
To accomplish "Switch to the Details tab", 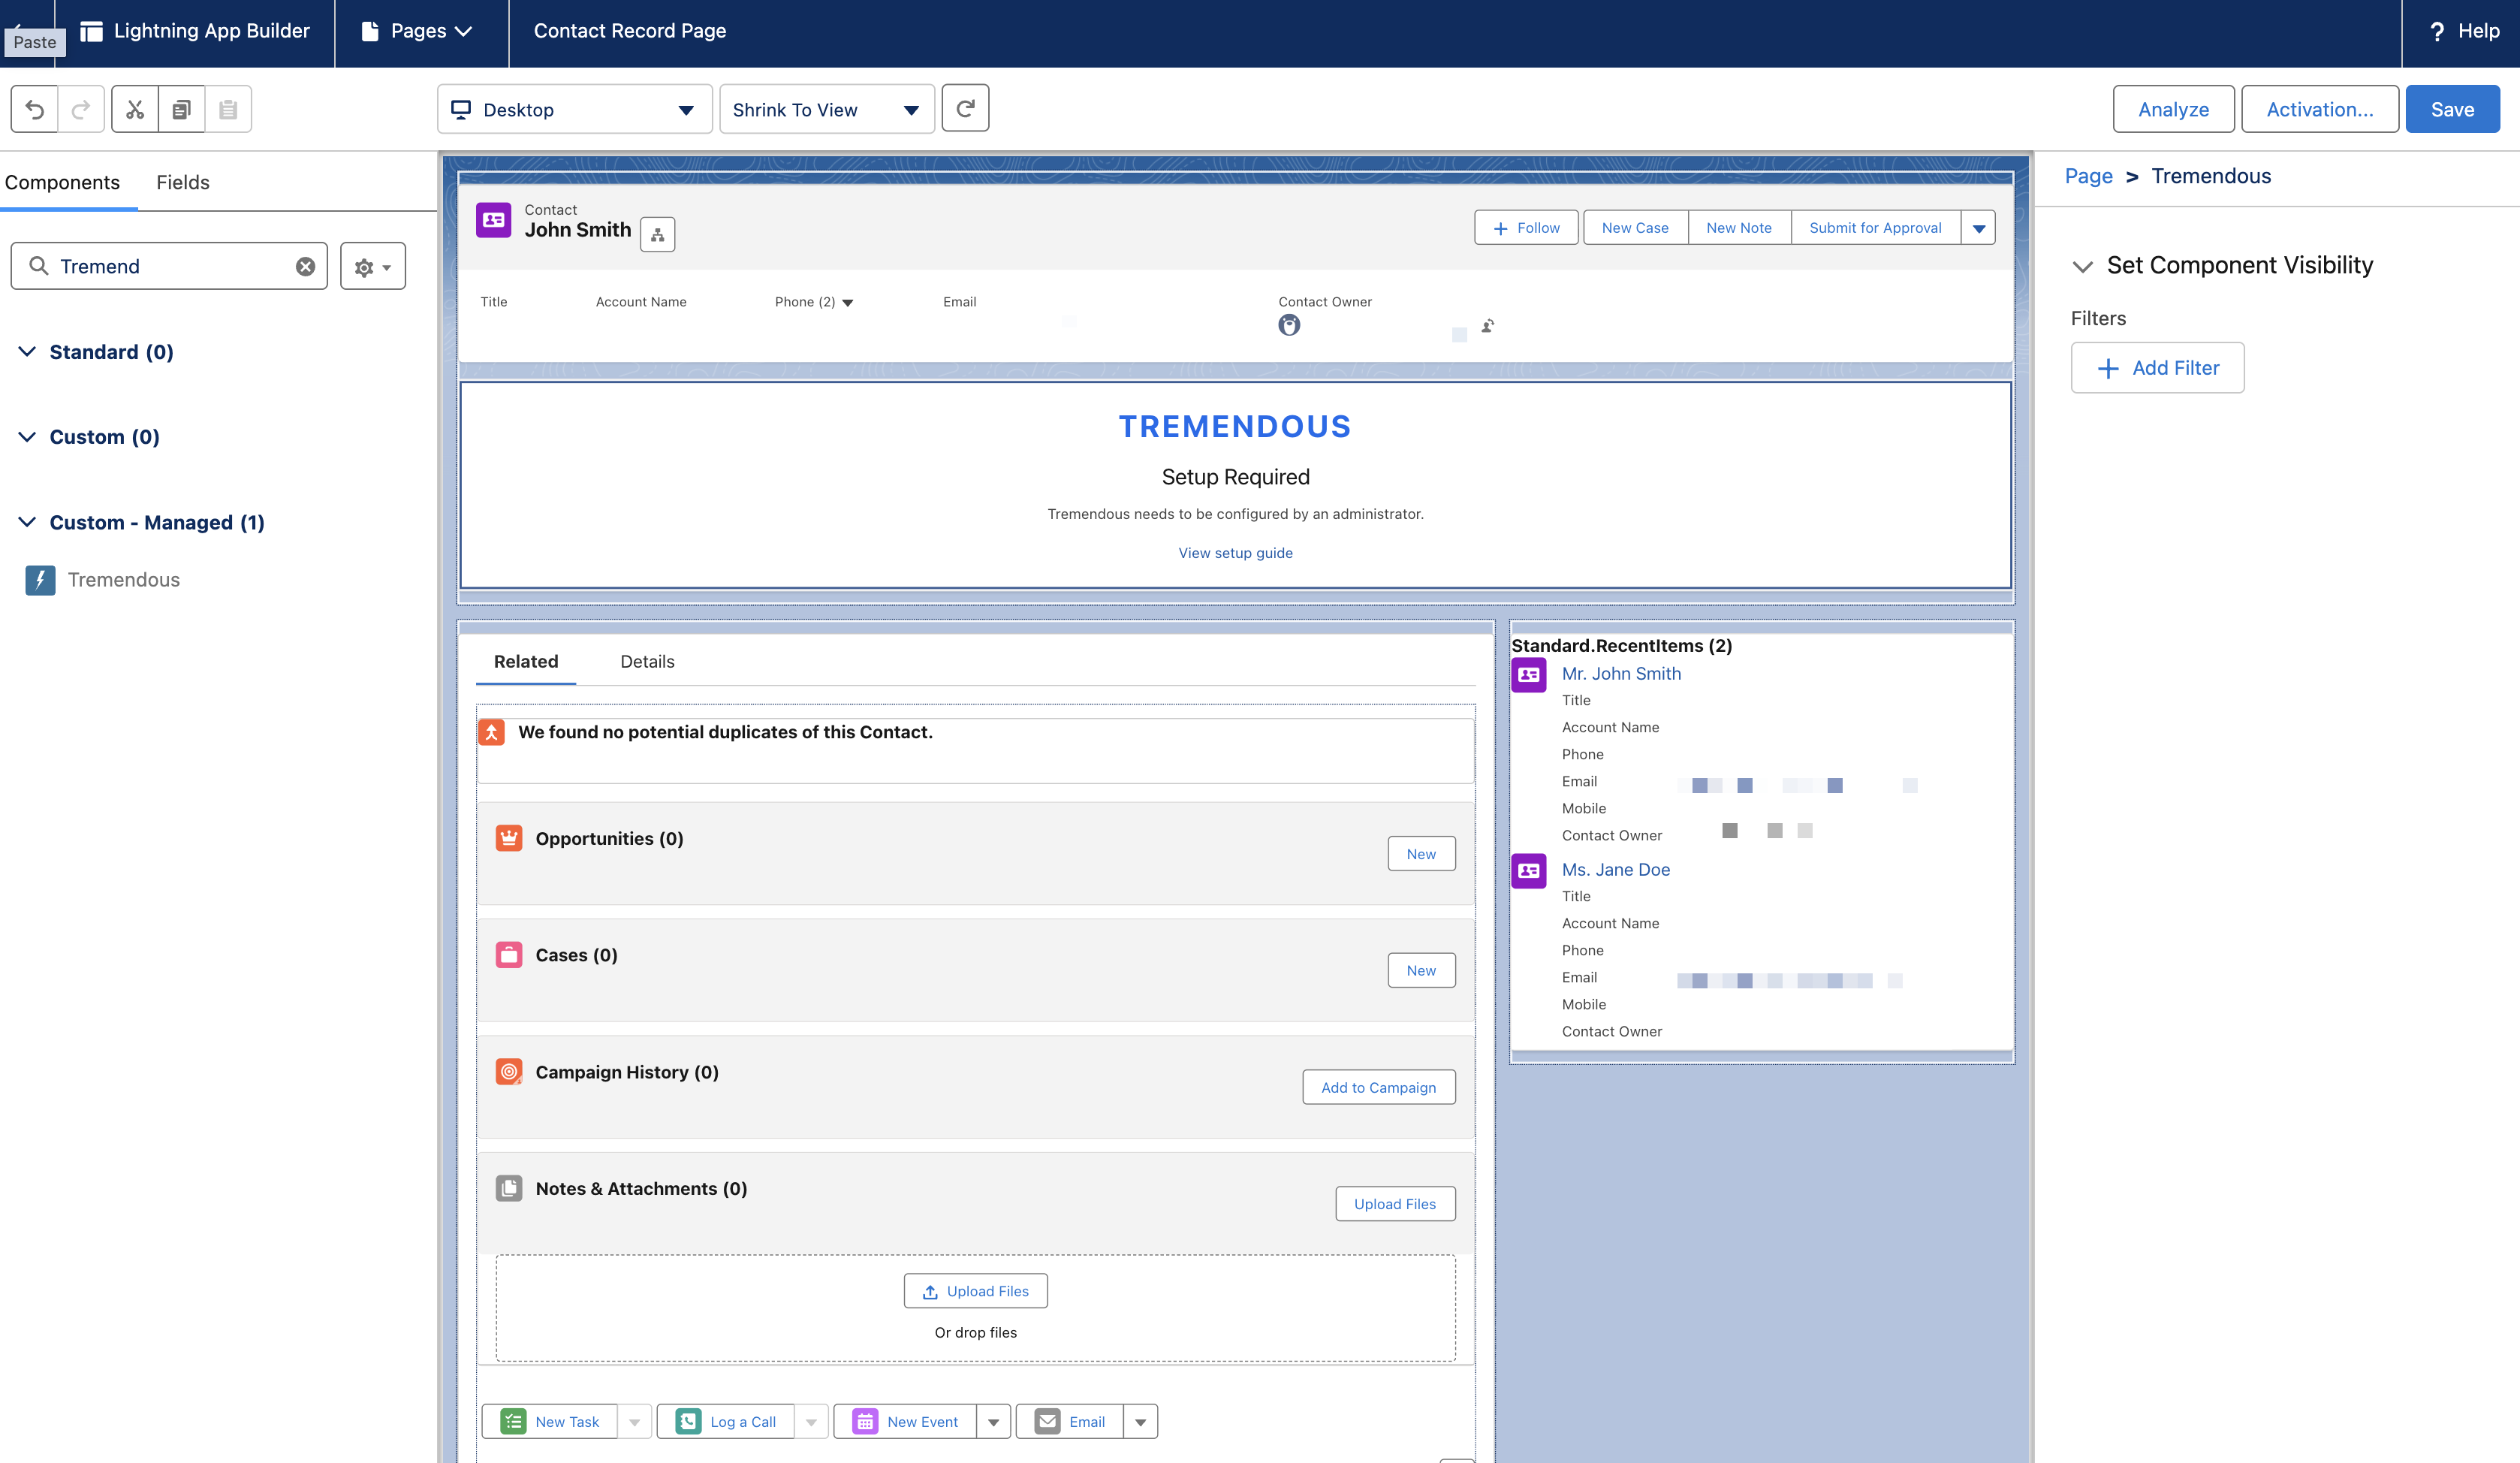I will click(647, 661).
